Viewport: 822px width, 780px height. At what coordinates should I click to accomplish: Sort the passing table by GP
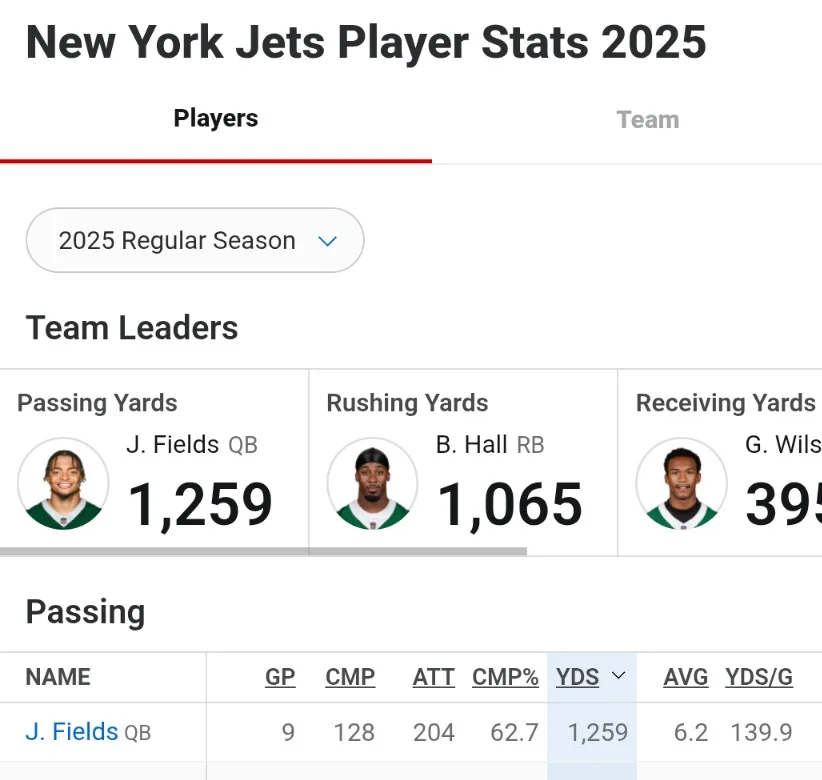pos(280,677)
